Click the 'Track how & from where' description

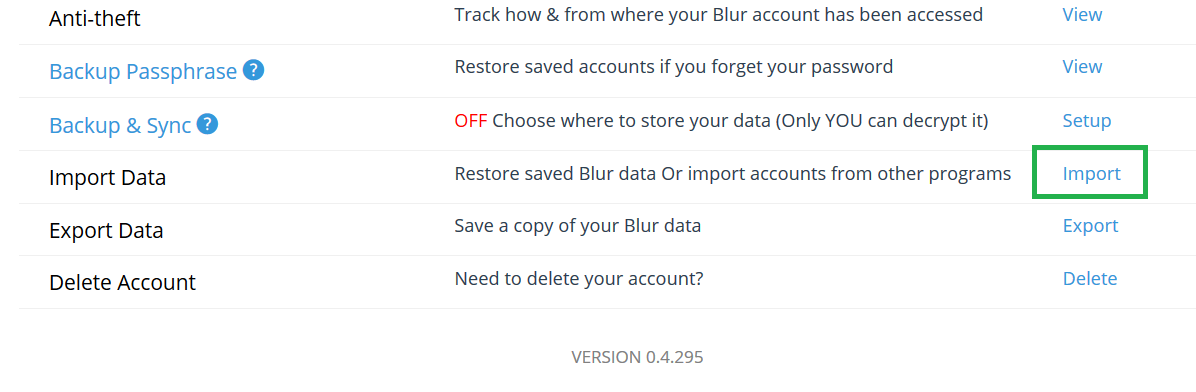(x=719, y=14)
